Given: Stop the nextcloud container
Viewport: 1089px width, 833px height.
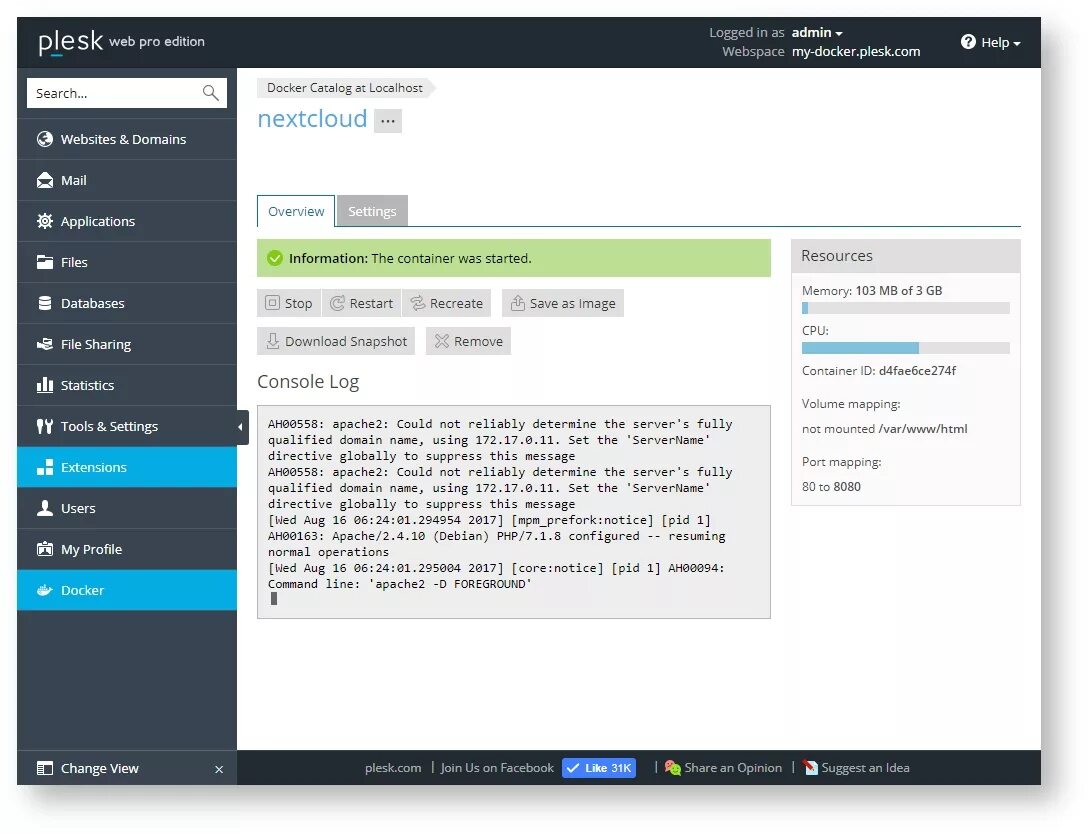Looking at the screenshot, I should 289,303.
